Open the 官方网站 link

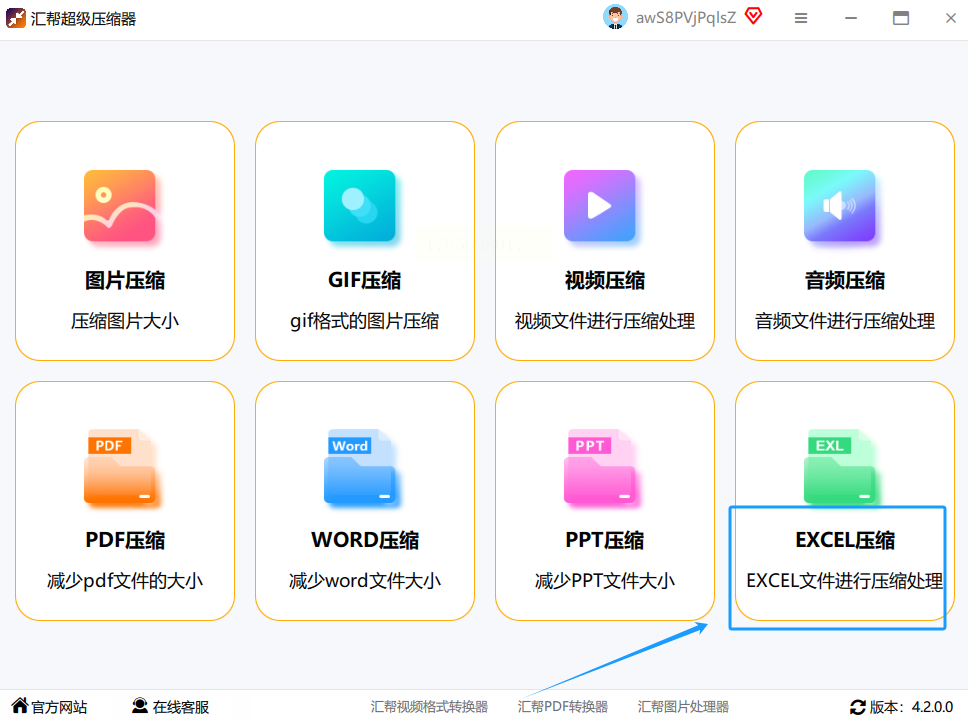click(x=49, y=706)
